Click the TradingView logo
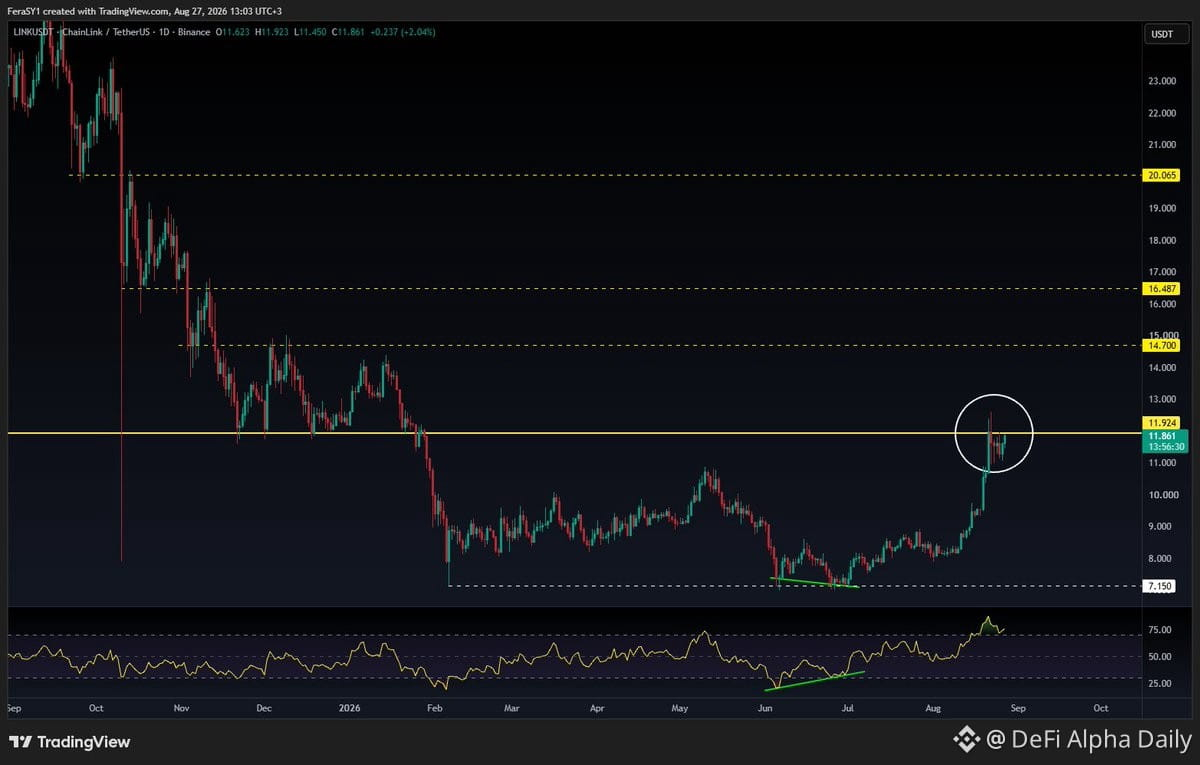This screenshot has width=1200, height=765. 70,742
